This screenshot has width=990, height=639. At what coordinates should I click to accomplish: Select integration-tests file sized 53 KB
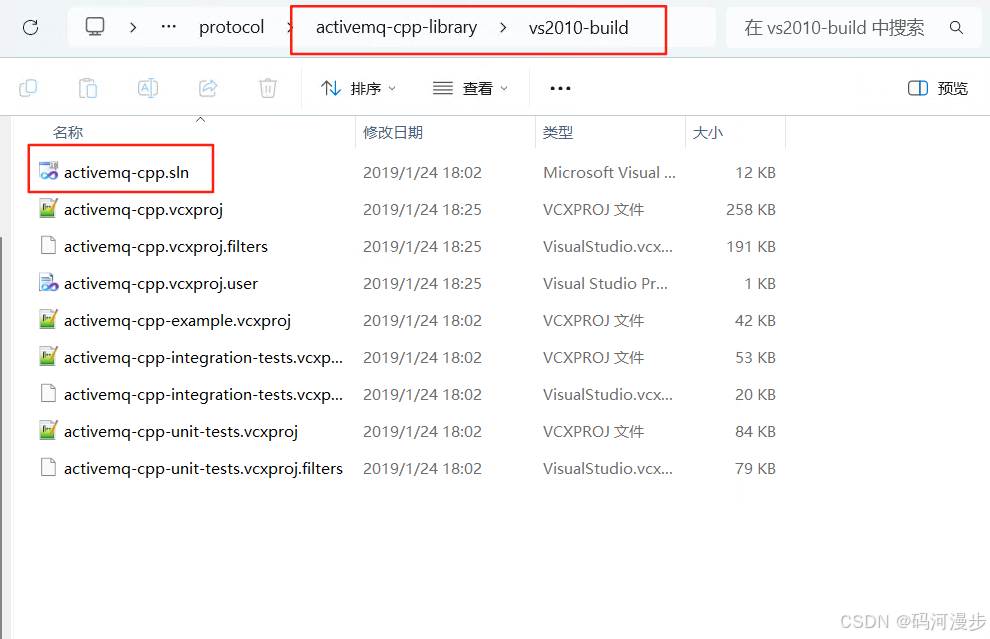[203, 357]
